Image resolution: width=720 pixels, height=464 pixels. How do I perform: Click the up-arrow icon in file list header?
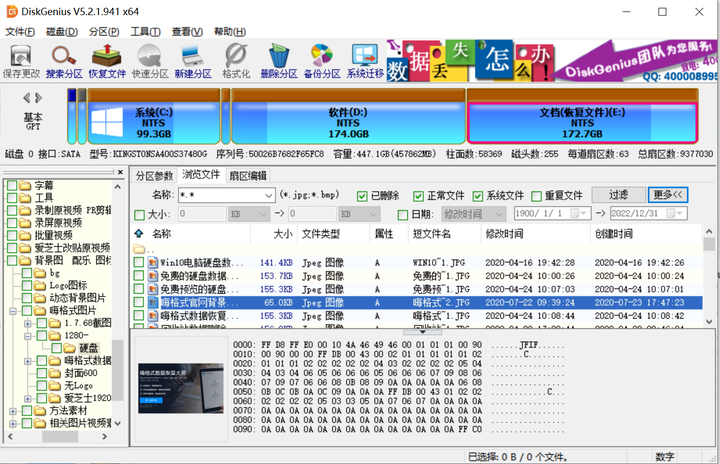(x=139, y=233)
